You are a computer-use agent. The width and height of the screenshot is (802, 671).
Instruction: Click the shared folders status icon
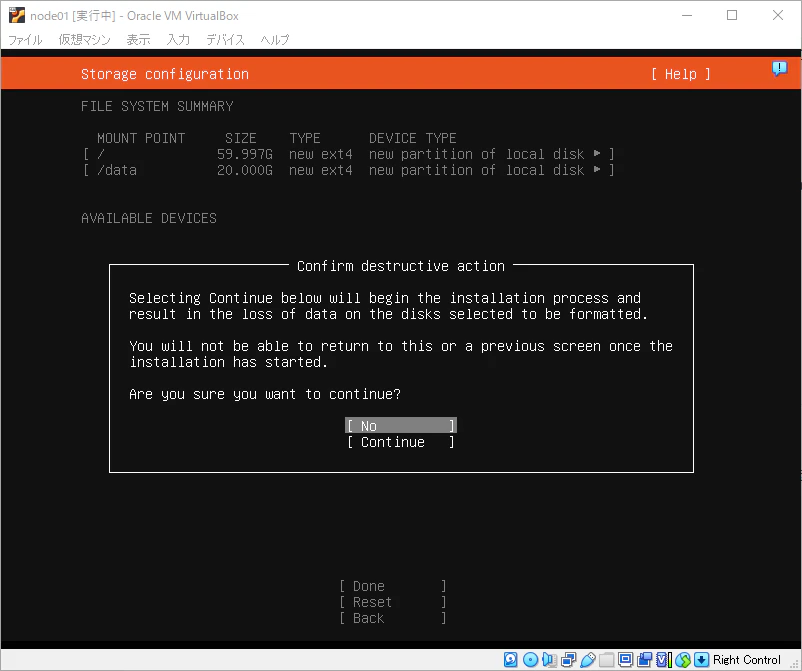tap(607, 659)
